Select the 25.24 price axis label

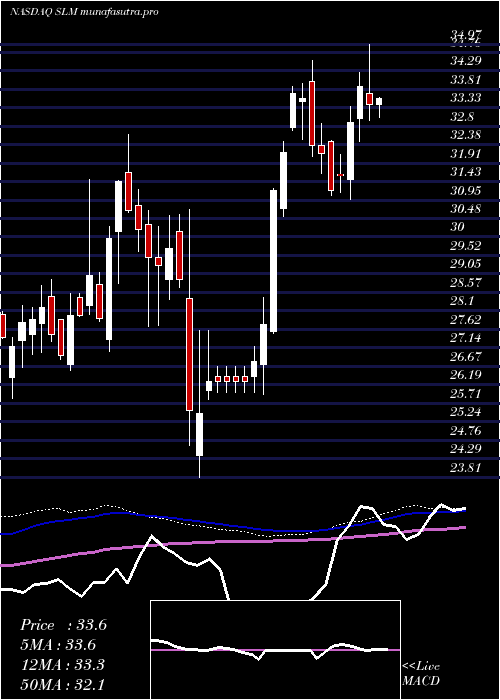(x=466, y=412)
